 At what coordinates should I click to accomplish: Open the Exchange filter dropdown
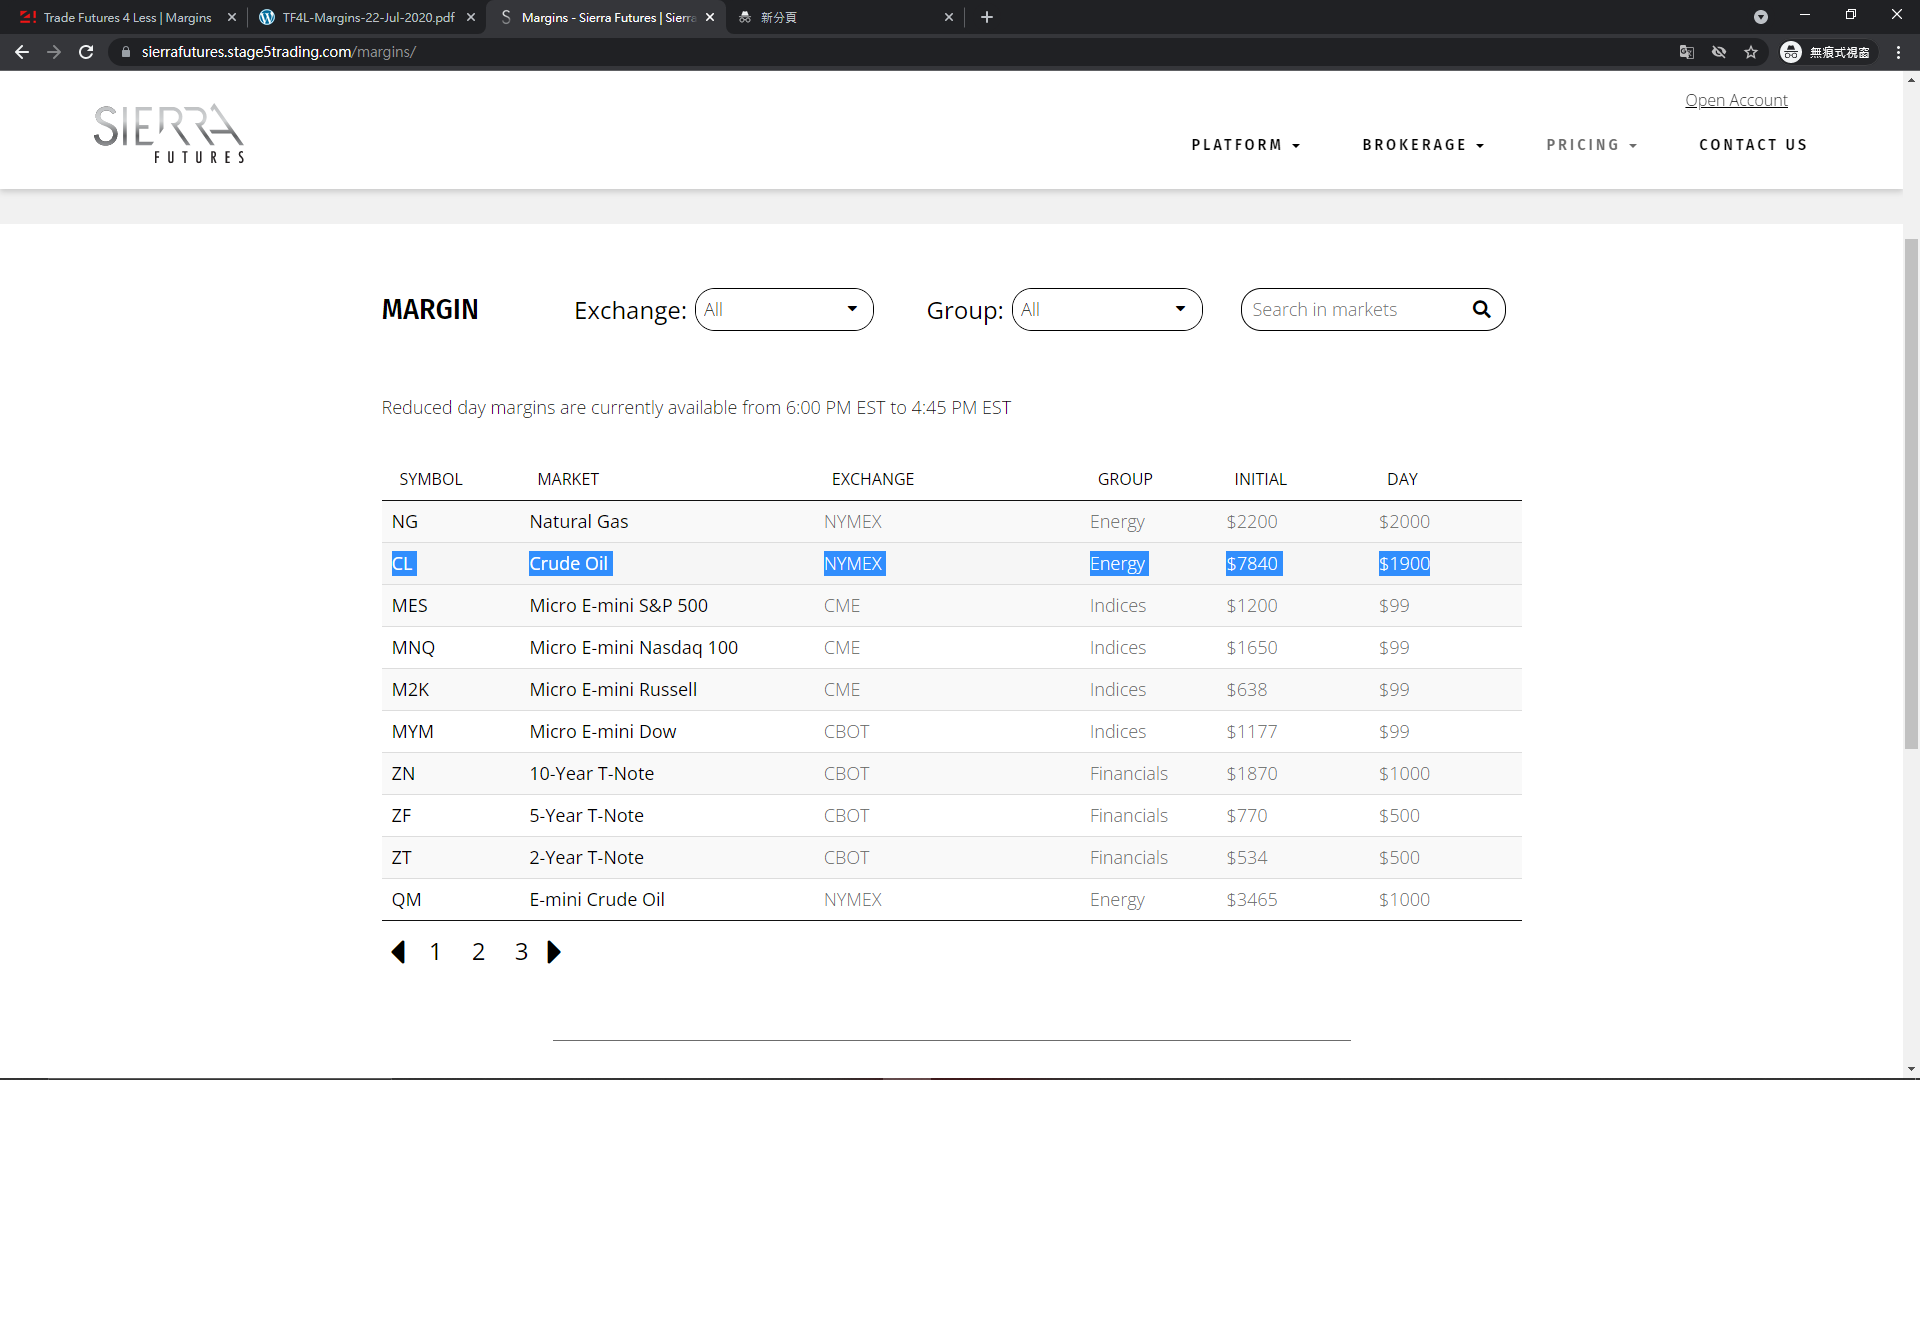point(784,310)
